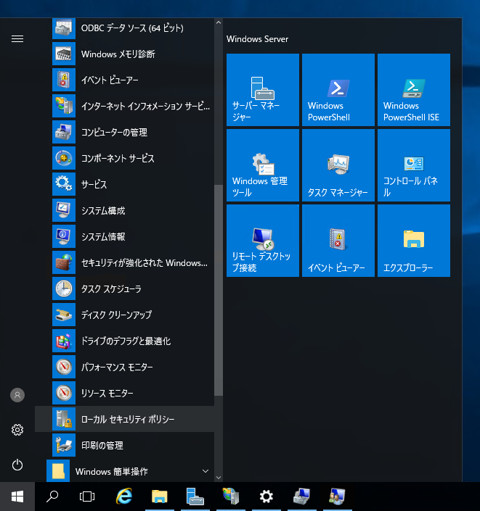This screenshot has width=480, height=511.
Task: Select the システム構成 text entry
Action: (x=103, y=211)
